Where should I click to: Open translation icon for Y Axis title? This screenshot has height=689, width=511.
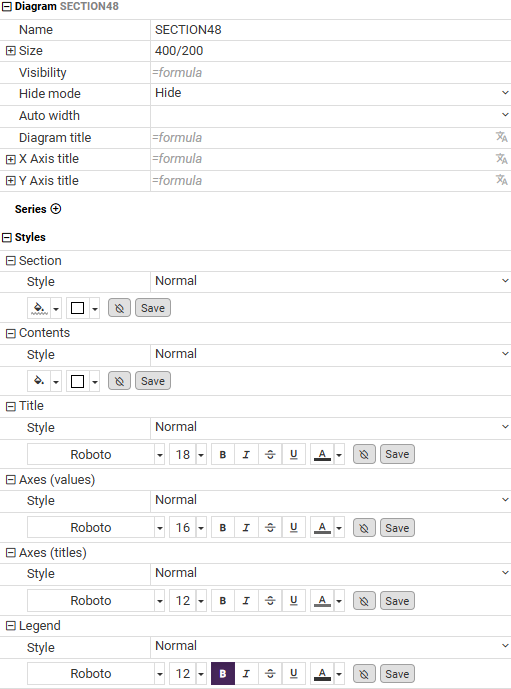click(x=501, y=180)
